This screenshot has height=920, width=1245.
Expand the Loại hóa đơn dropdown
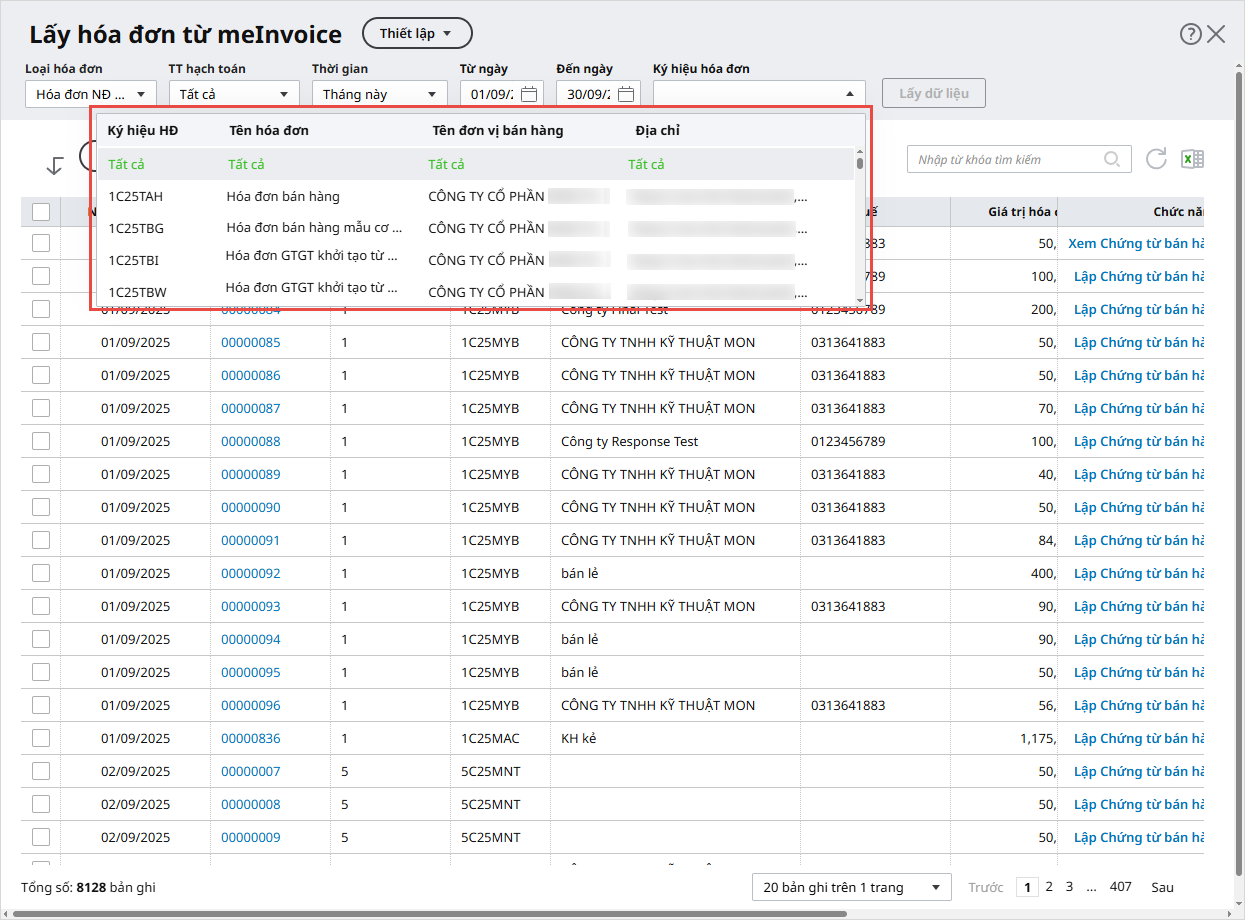[x=90, y=94]
